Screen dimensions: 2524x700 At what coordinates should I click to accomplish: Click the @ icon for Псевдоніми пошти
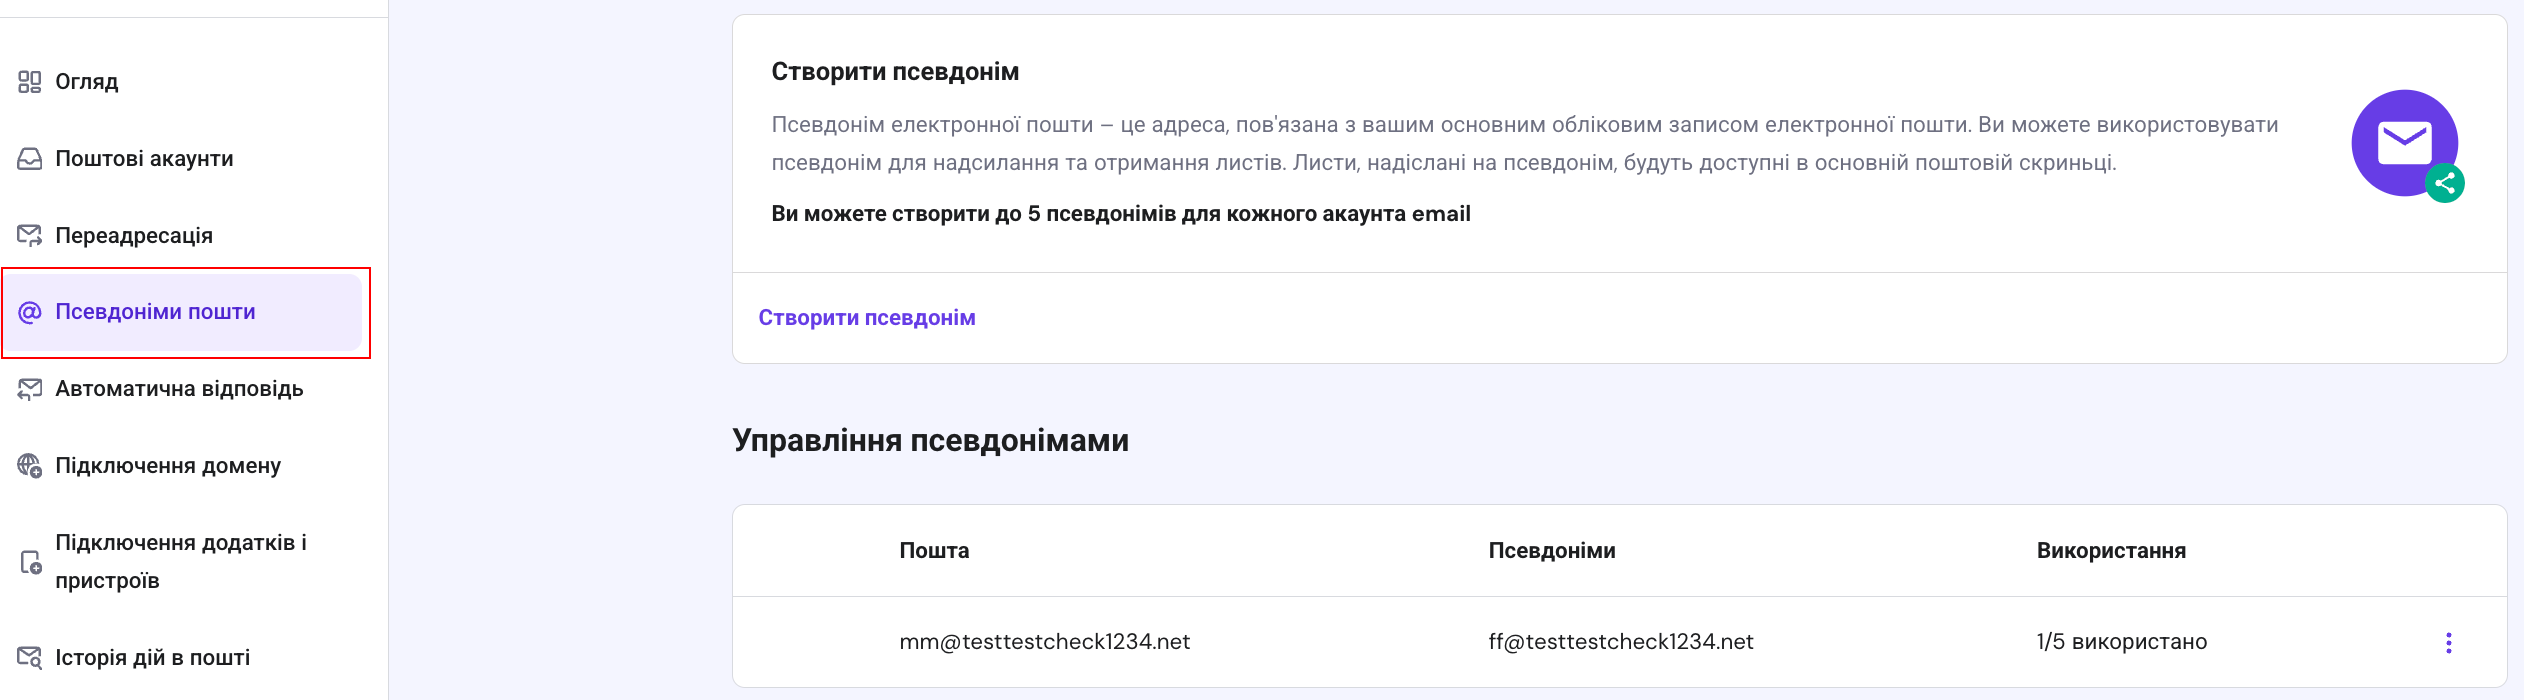pyautogui.click(x=30, y=312)
